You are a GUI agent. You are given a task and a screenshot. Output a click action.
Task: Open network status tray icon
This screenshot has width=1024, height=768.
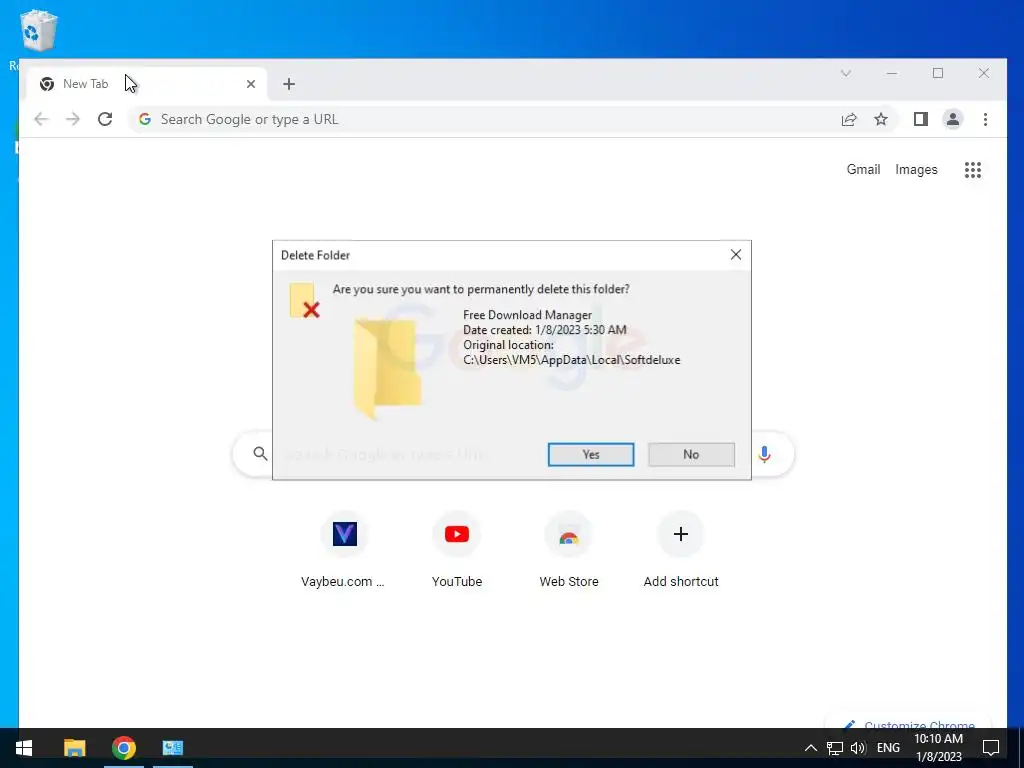pyautogui.click(x=834, y=748)
